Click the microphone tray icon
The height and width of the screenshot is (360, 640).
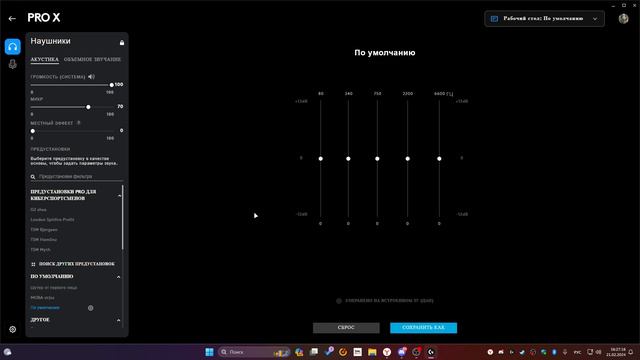point(565,352)
